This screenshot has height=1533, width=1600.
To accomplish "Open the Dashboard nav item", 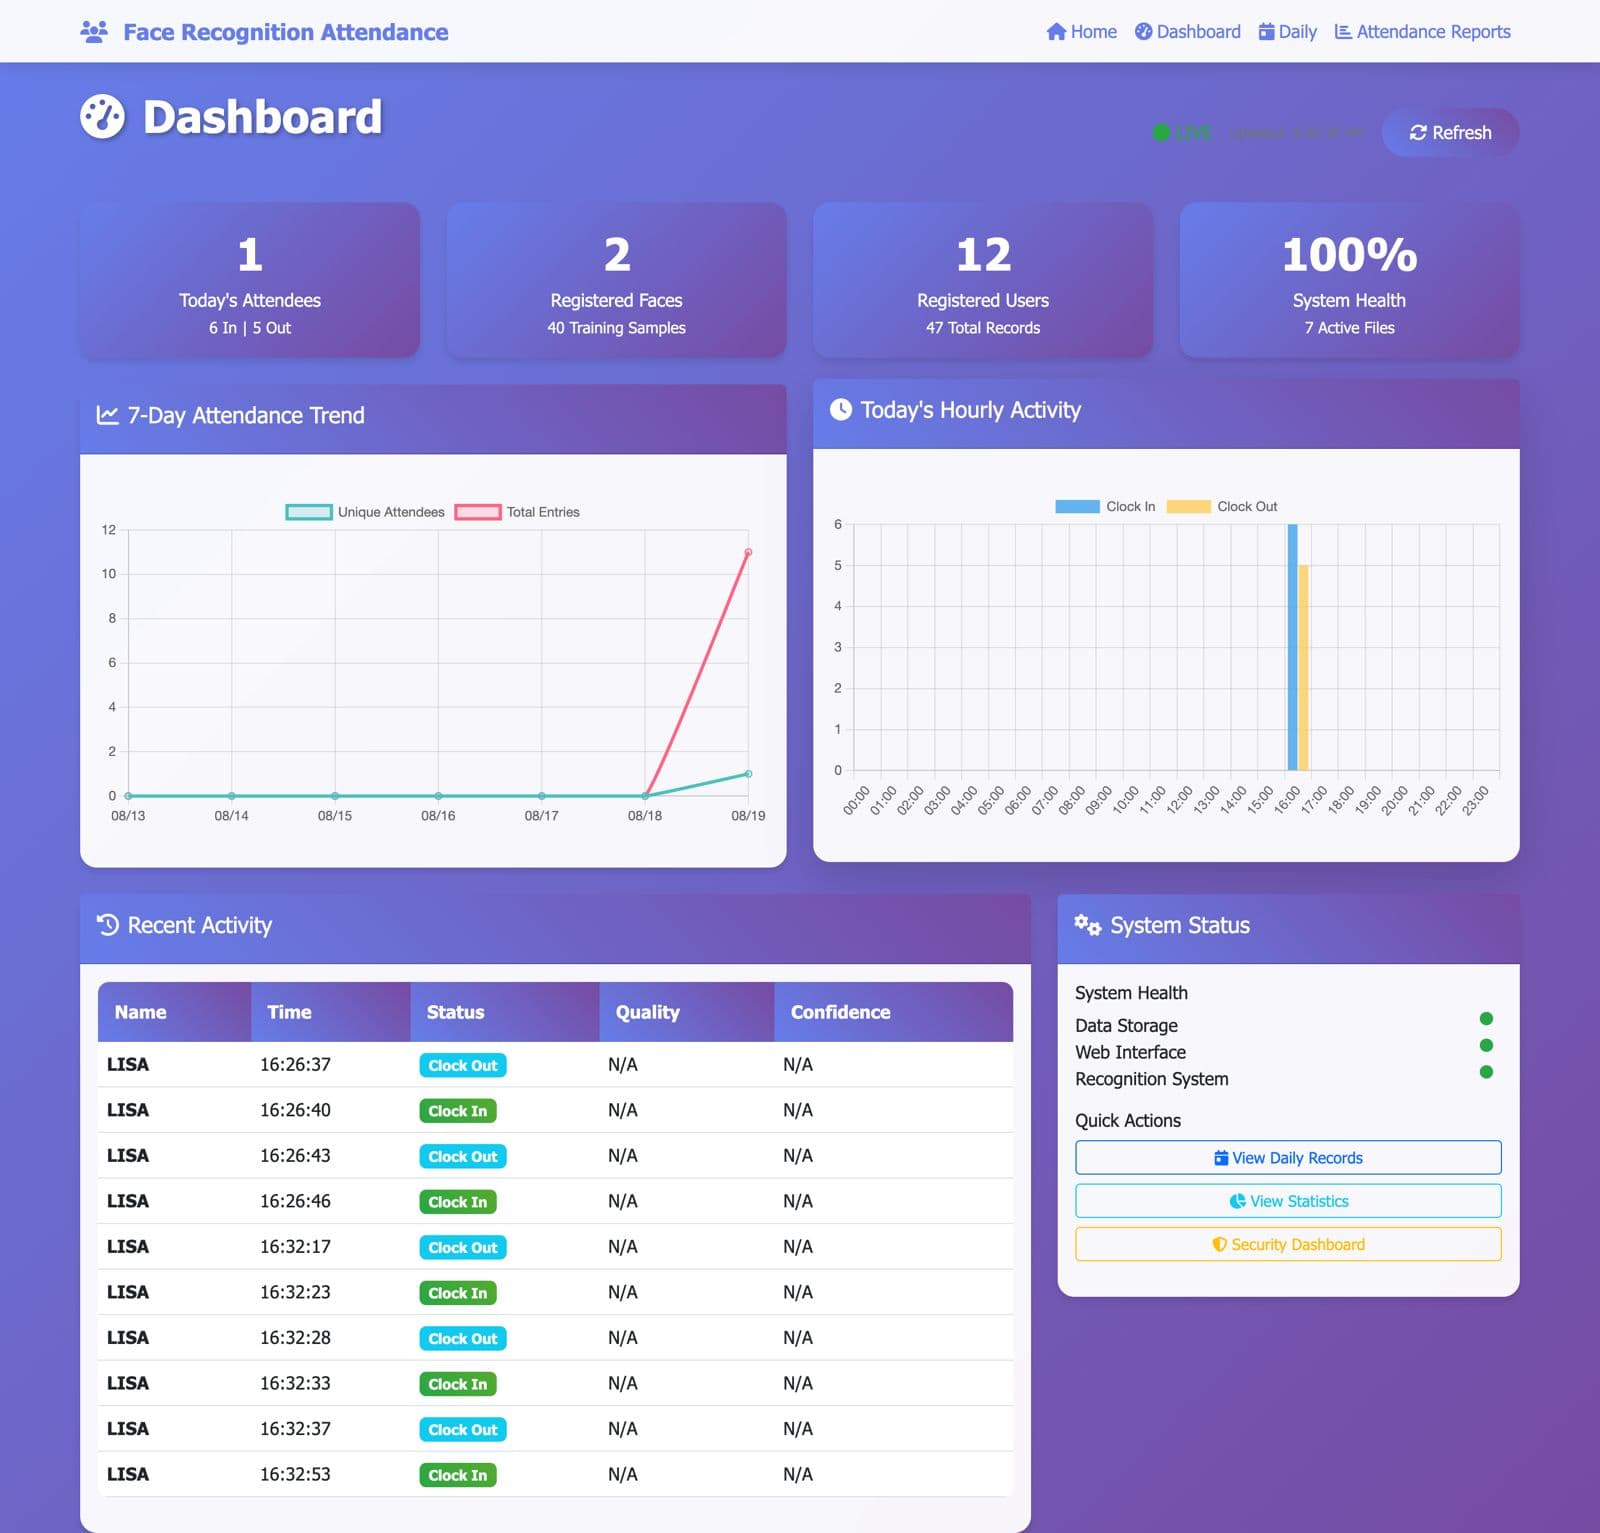I will pos(1187,32).
